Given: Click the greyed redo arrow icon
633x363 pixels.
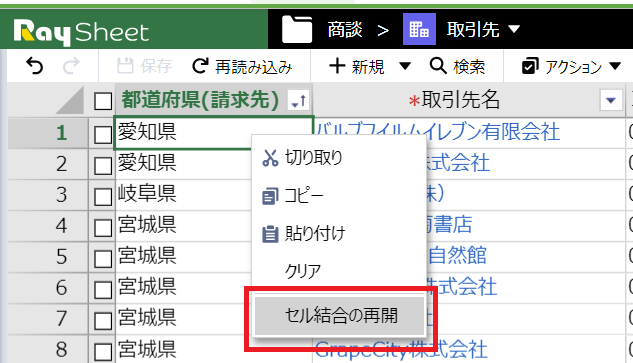Looking at the screenshot, I should [x=71, y=66].
